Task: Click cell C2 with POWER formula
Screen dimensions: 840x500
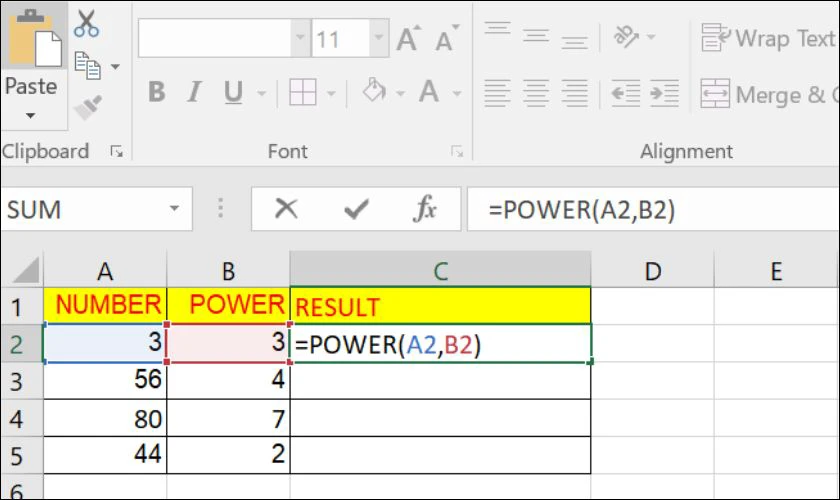Action: pyautogui.click(x=440, y=344)
